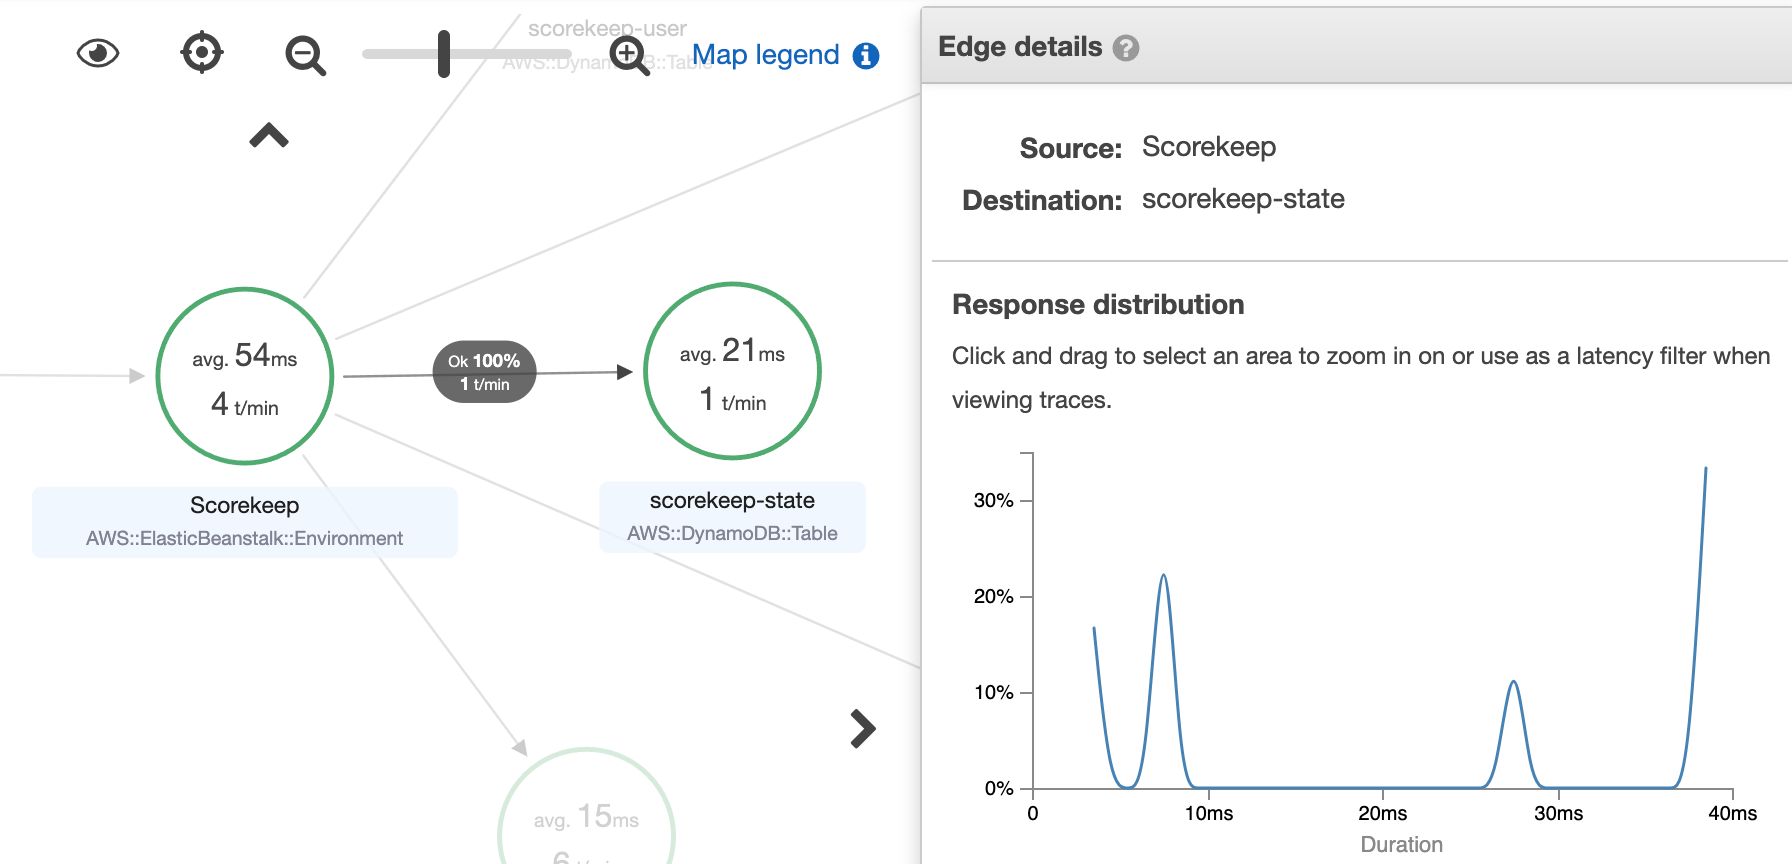
Task: Select the faded 15ms average node
Action: [586, 815]
